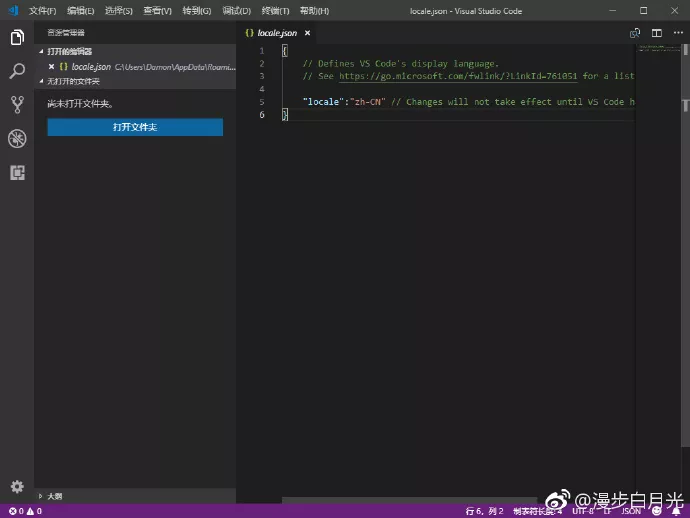Open the Explorer view in activity bar
This screenshot has height=518, width=690.
17,37
